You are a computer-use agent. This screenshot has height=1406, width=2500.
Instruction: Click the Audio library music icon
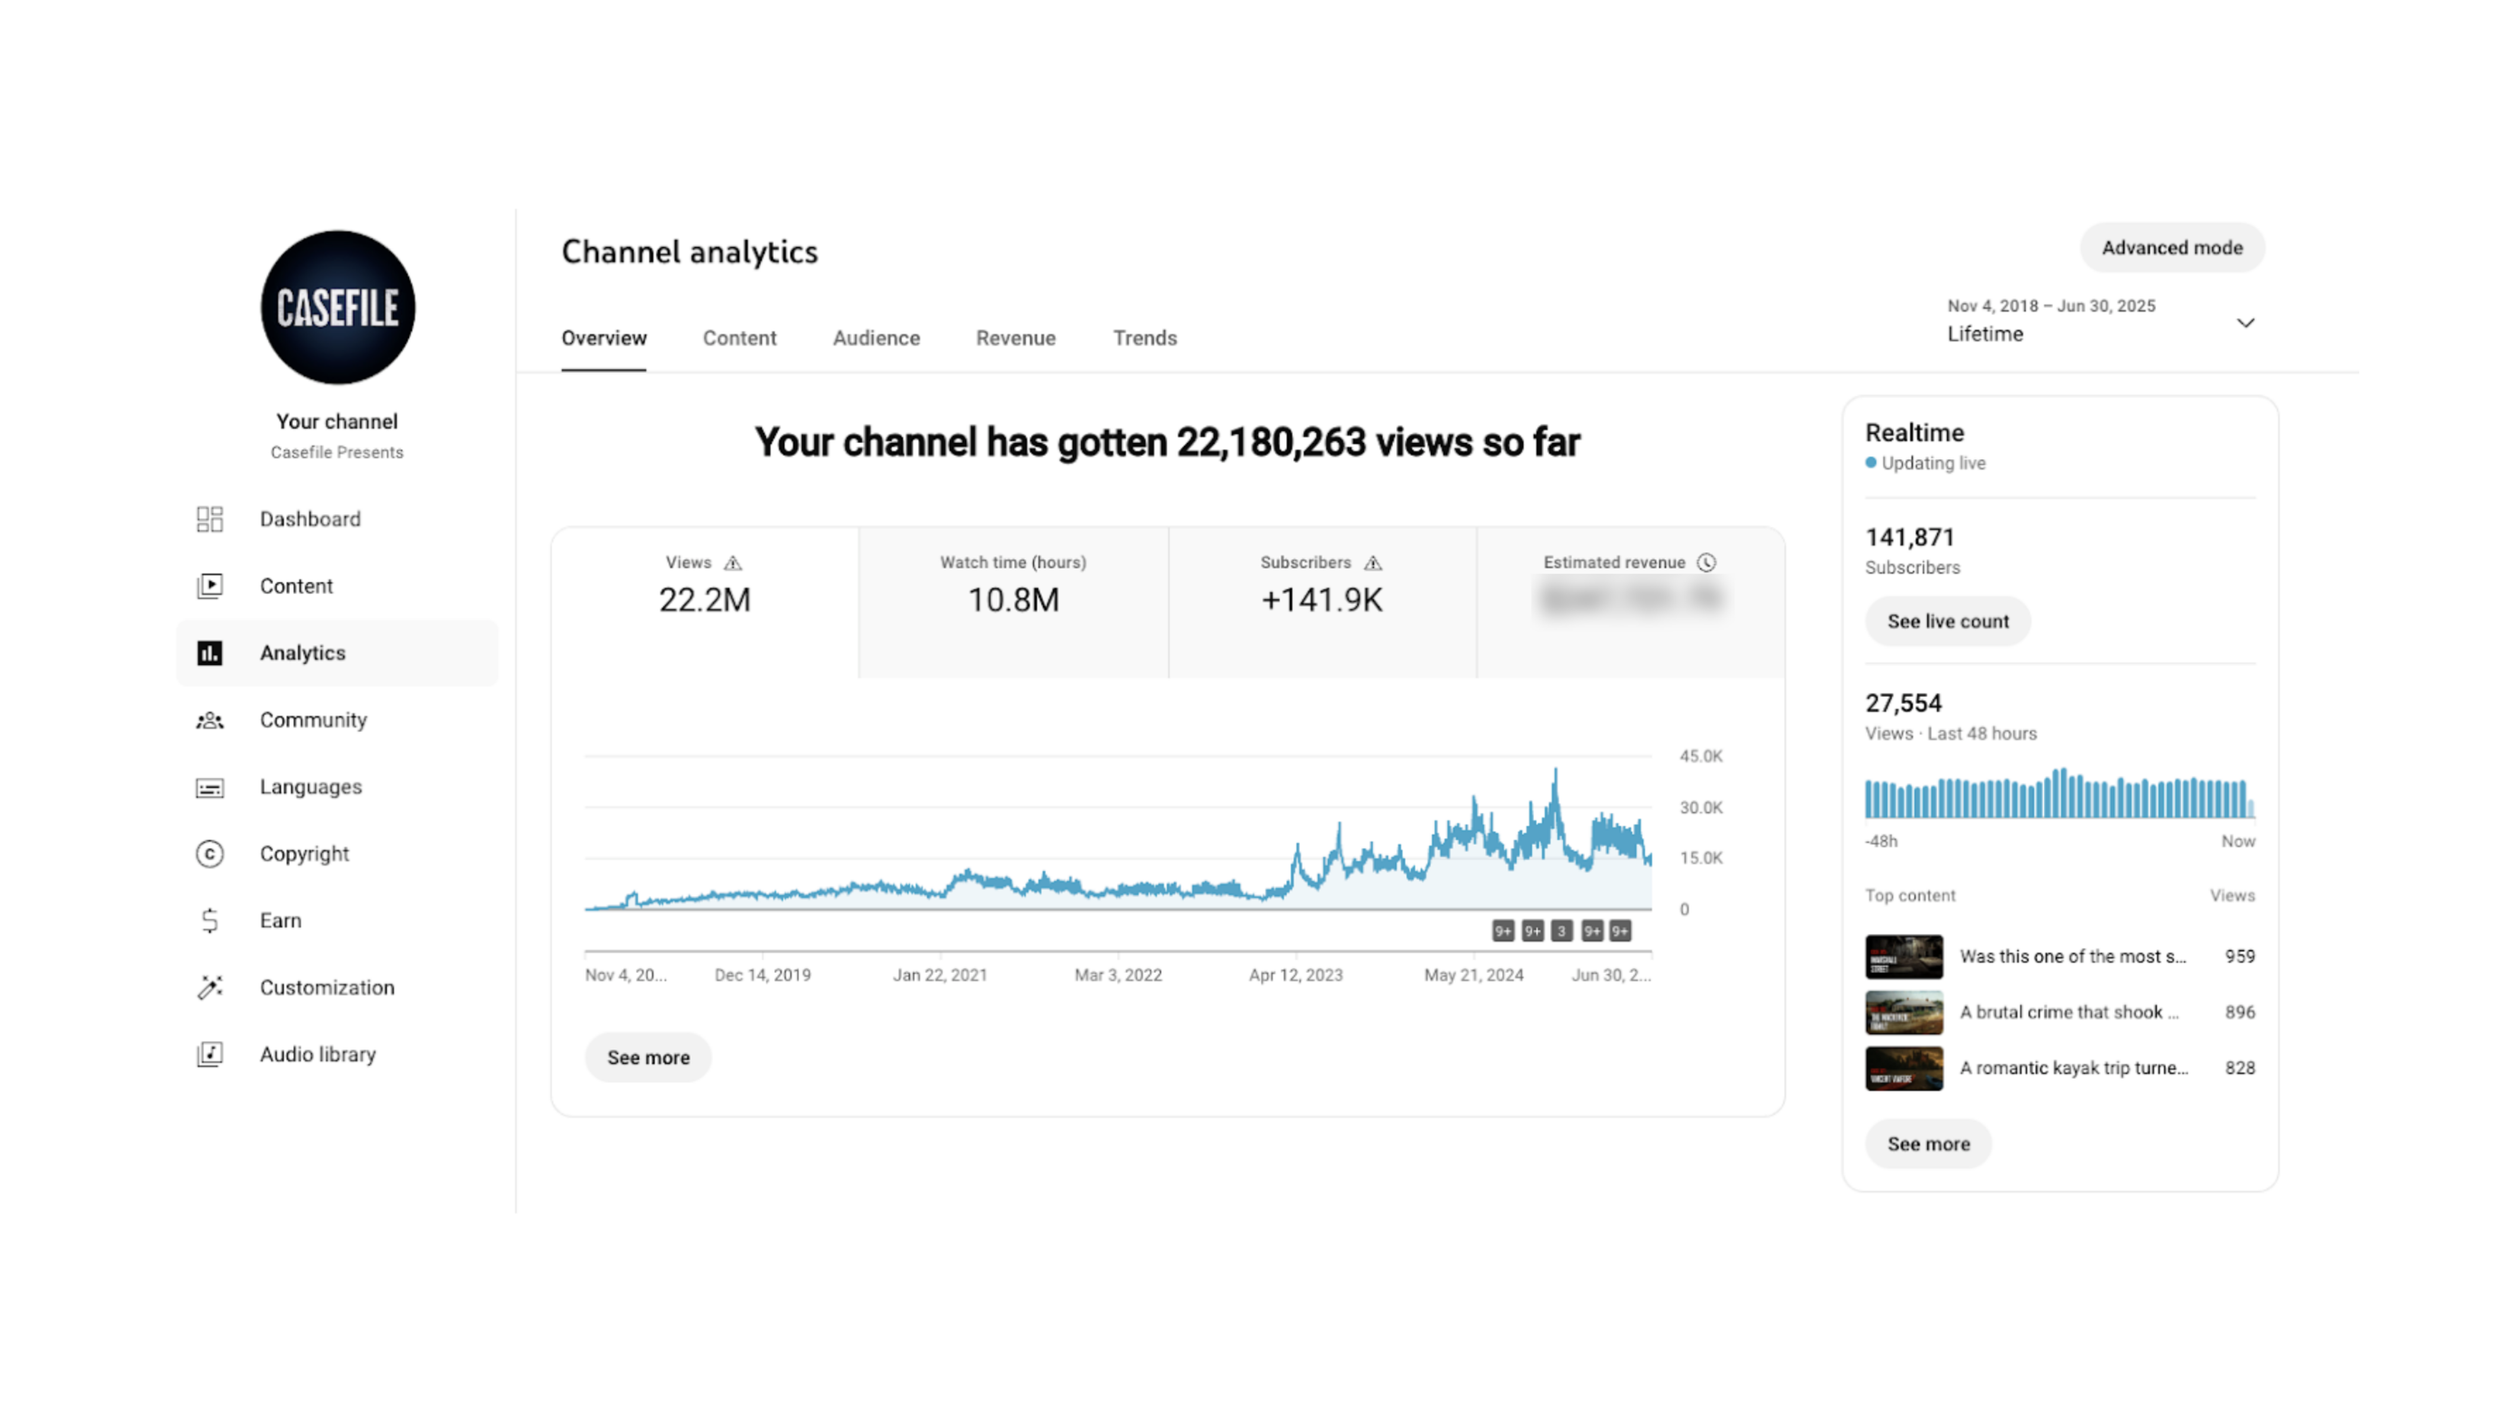pos(209,1054)
